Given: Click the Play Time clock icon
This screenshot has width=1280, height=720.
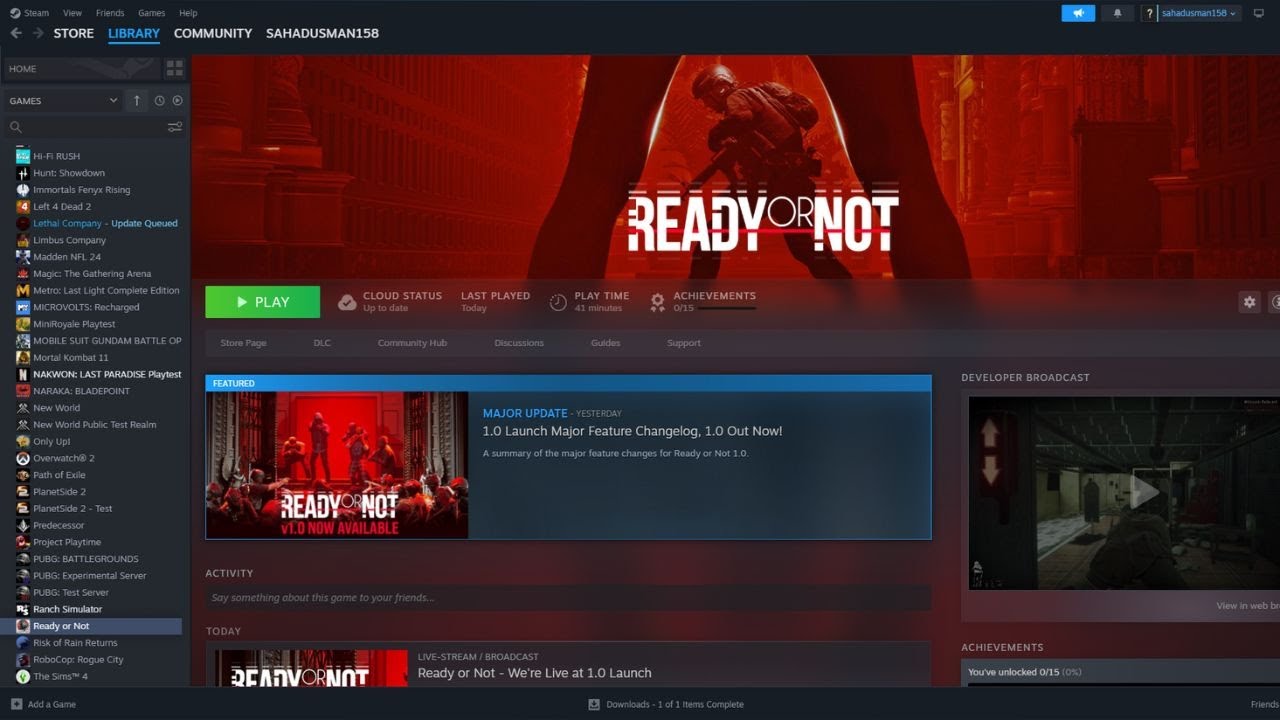Looking at the screenshot, I should (558, 302).
